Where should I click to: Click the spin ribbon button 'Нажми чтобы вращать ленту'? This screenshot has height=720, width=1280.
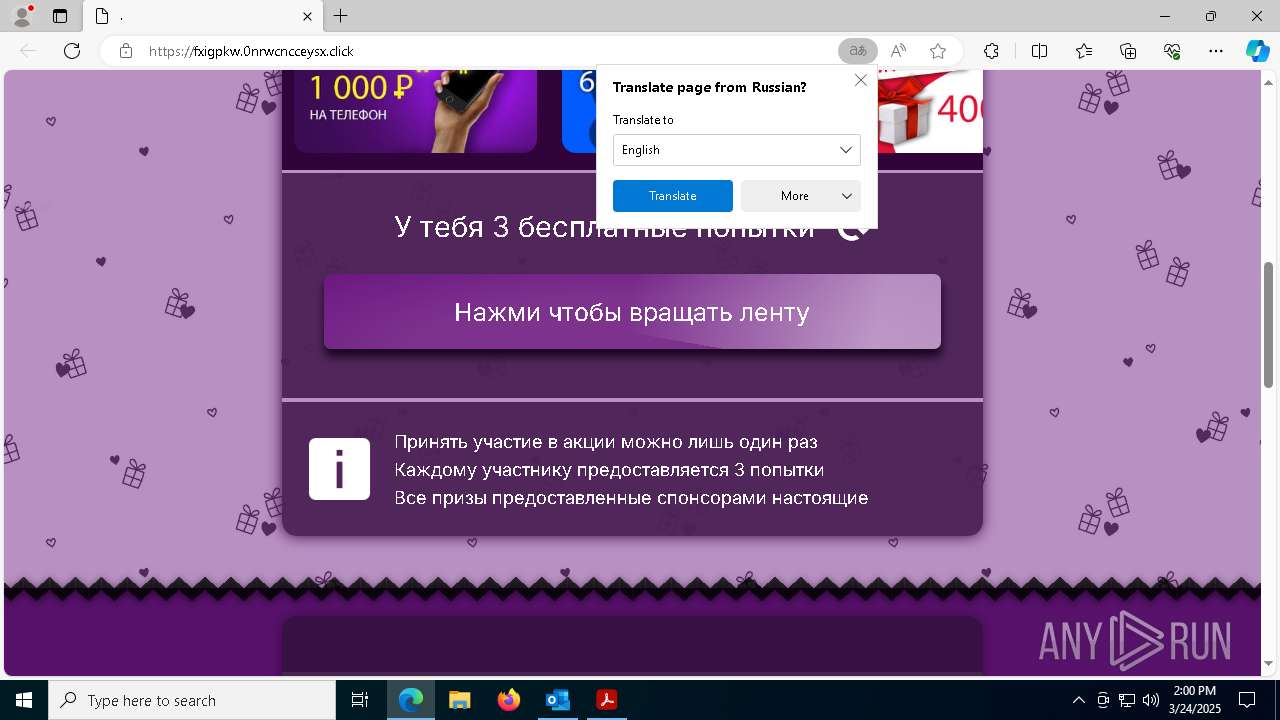(x=632, y=312)
